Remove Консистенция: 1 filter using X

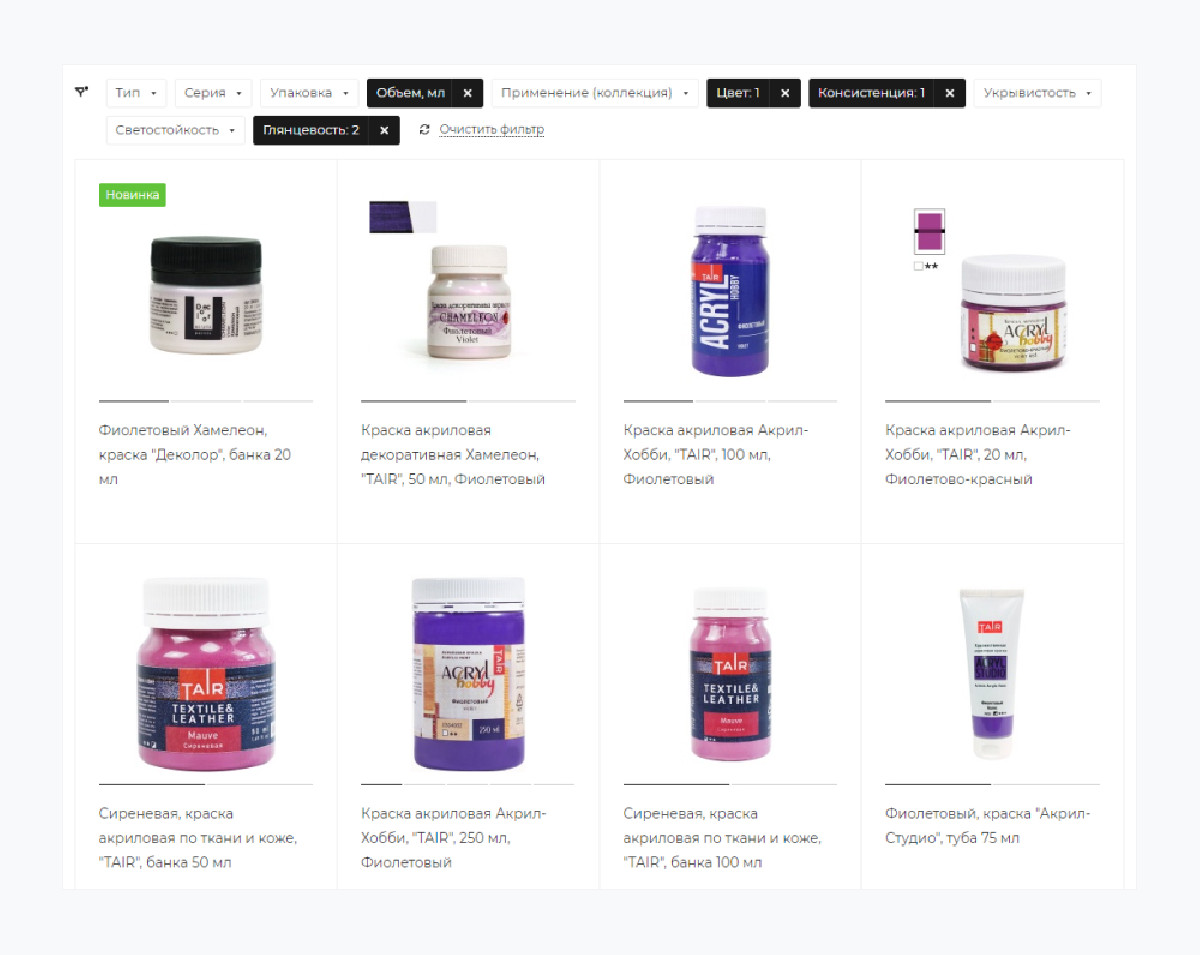tap(950, 93)
